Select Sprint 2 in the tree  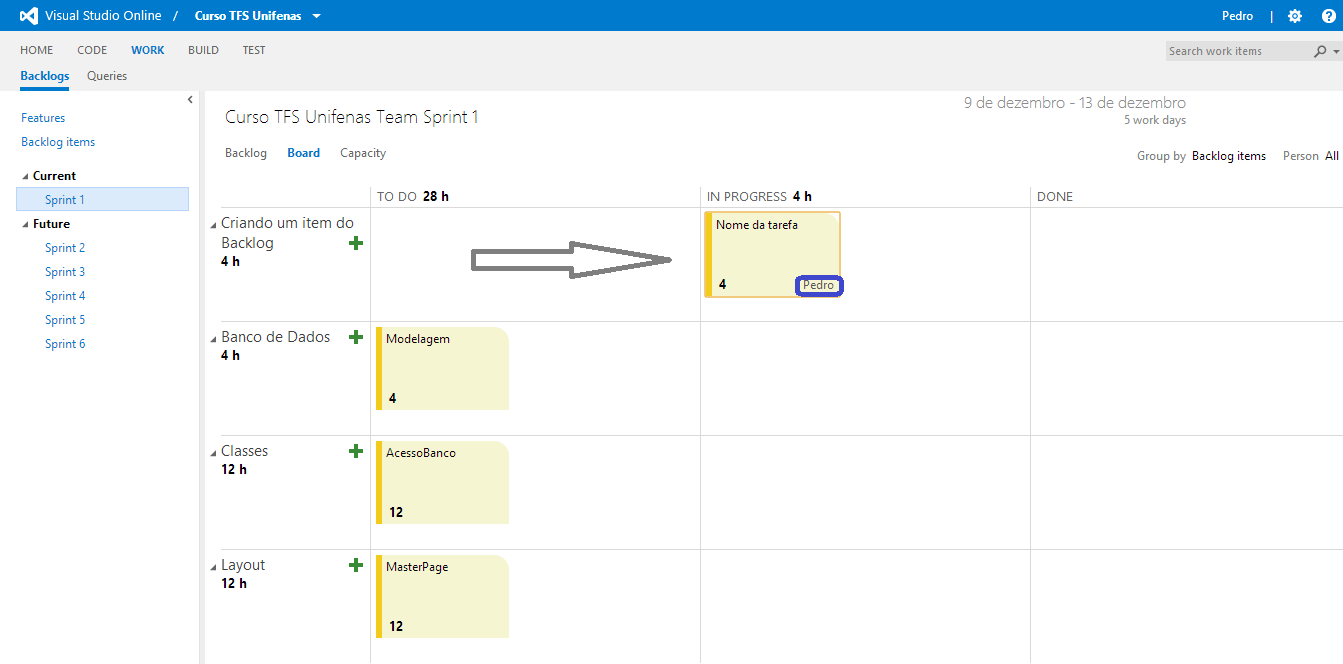(x=65, y=248)
